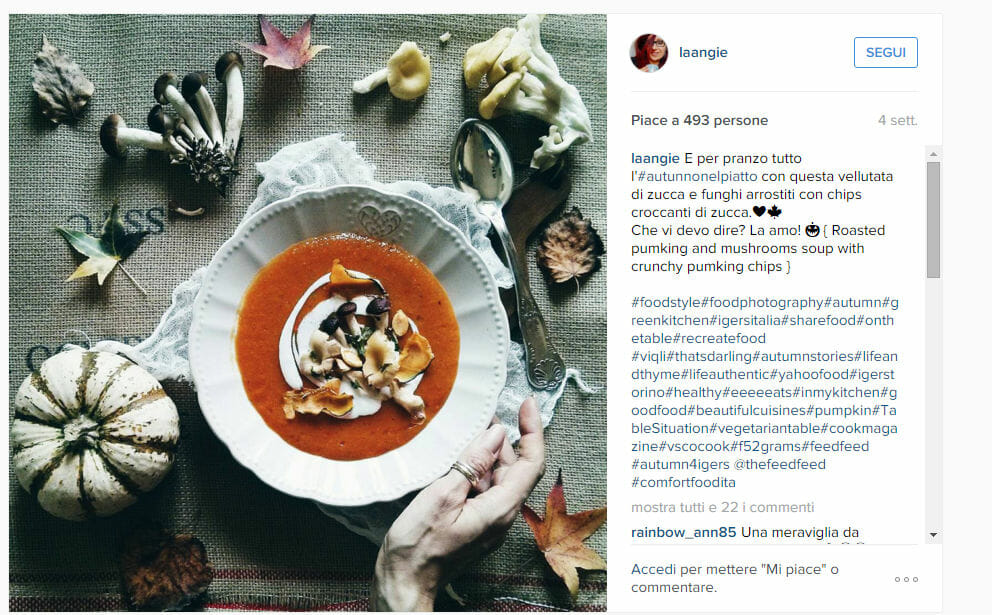The image size is (992, 615).
Task: Open the pumpkin soup photo
Action: coord(307,313)
